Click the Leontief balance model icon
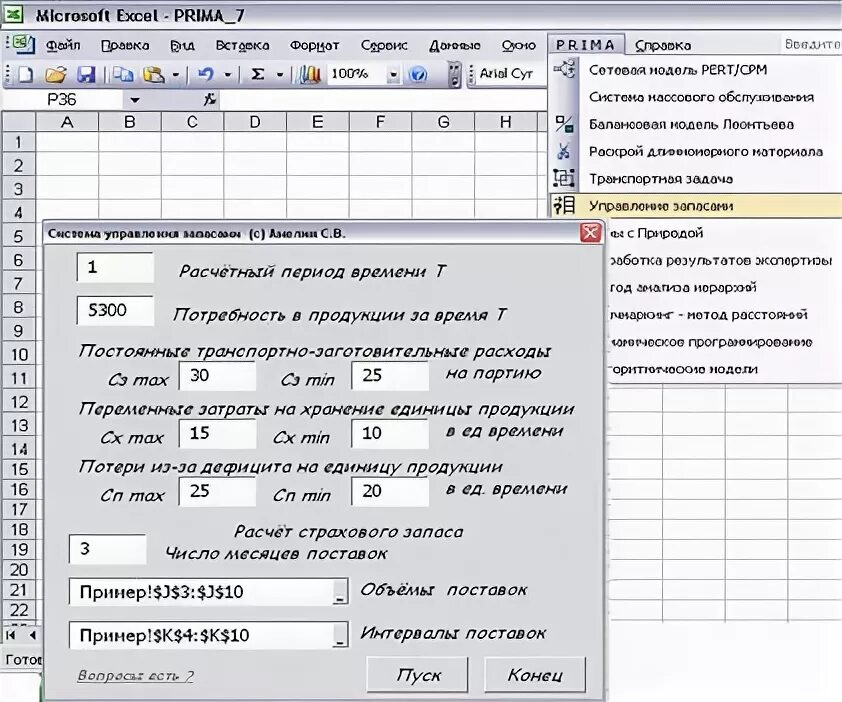 (x=564, y=124)
